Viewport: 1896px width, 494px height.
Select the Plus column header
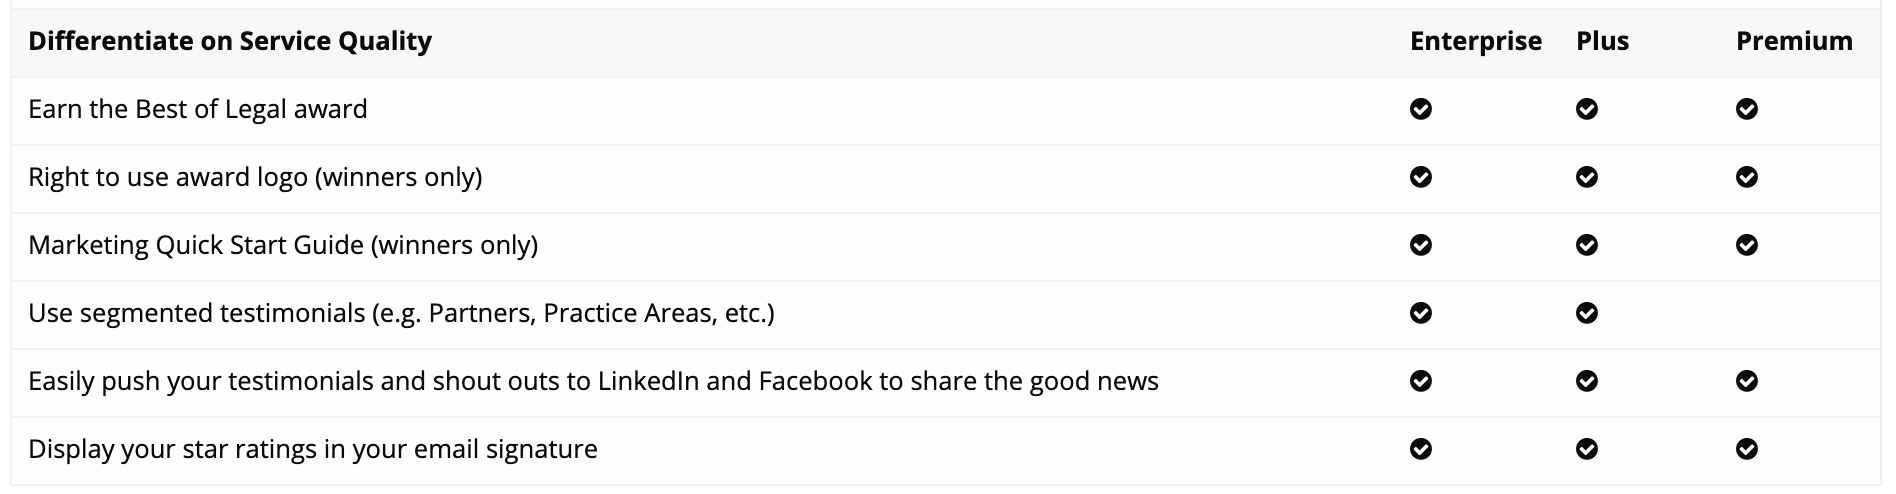(x=1603, y=41)
